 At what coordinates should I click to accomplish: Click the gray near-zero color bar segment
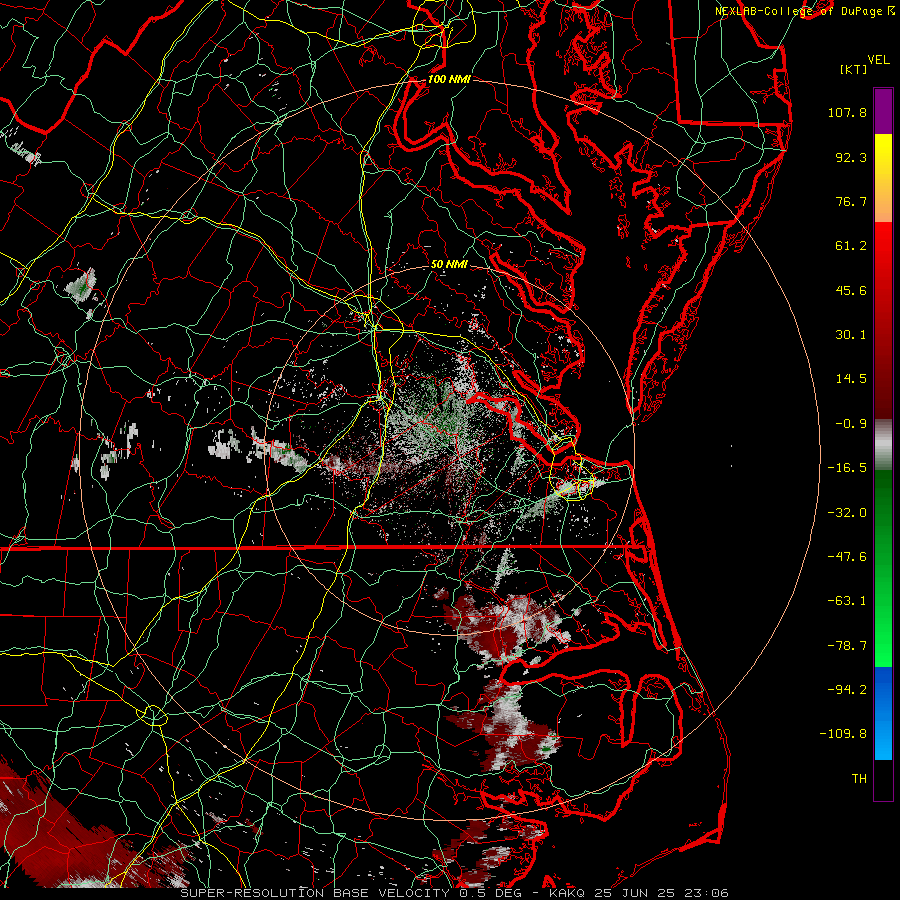[883, 442]
